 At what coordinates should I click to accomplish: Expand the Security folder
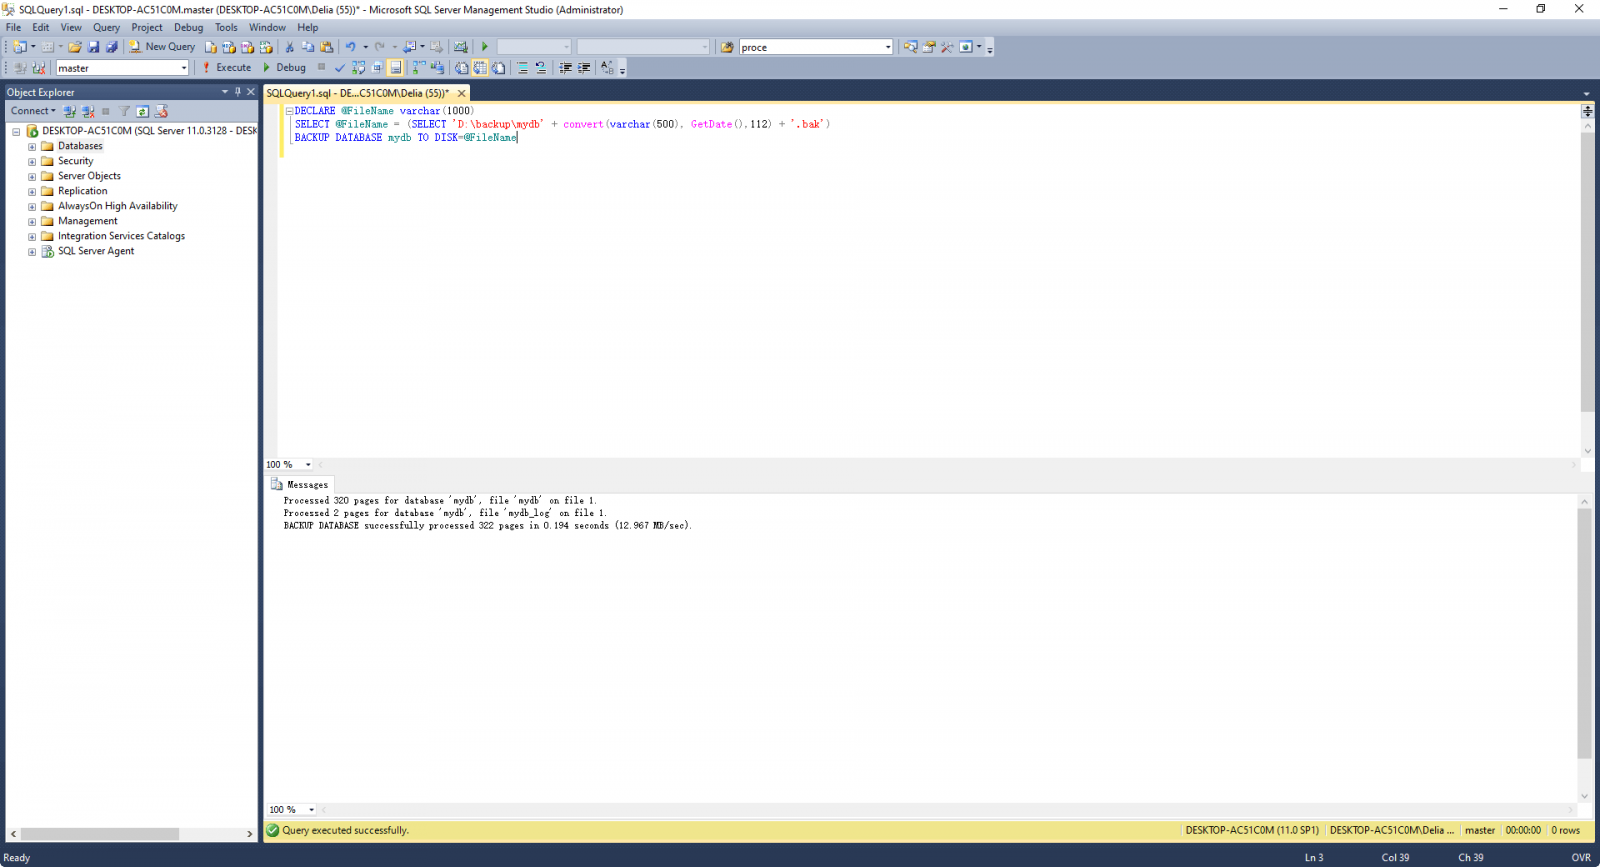(x=32, y=162)
